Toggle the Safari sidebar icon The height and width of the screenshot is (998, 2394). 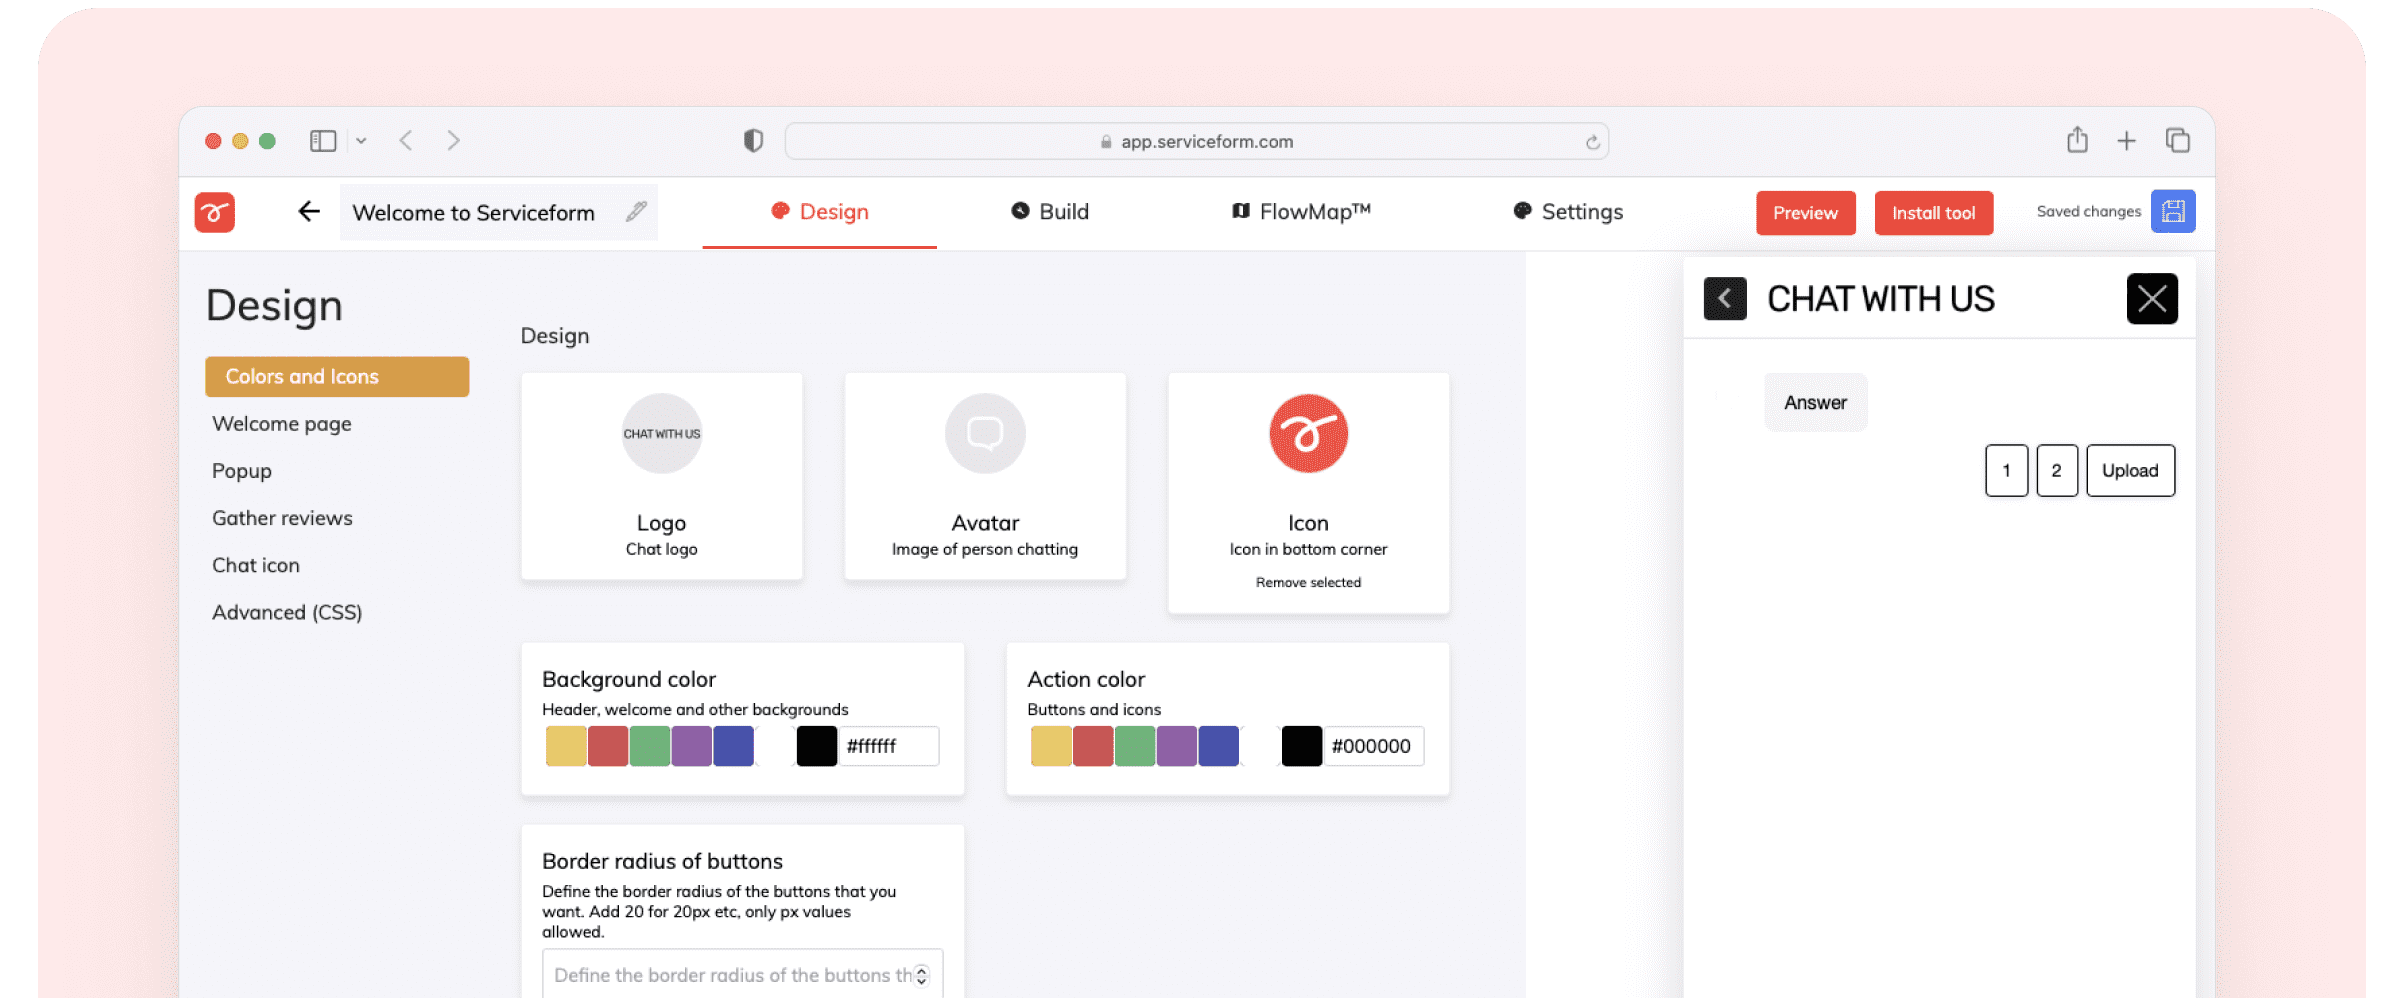pyautogui.click(x=323, y=141)
